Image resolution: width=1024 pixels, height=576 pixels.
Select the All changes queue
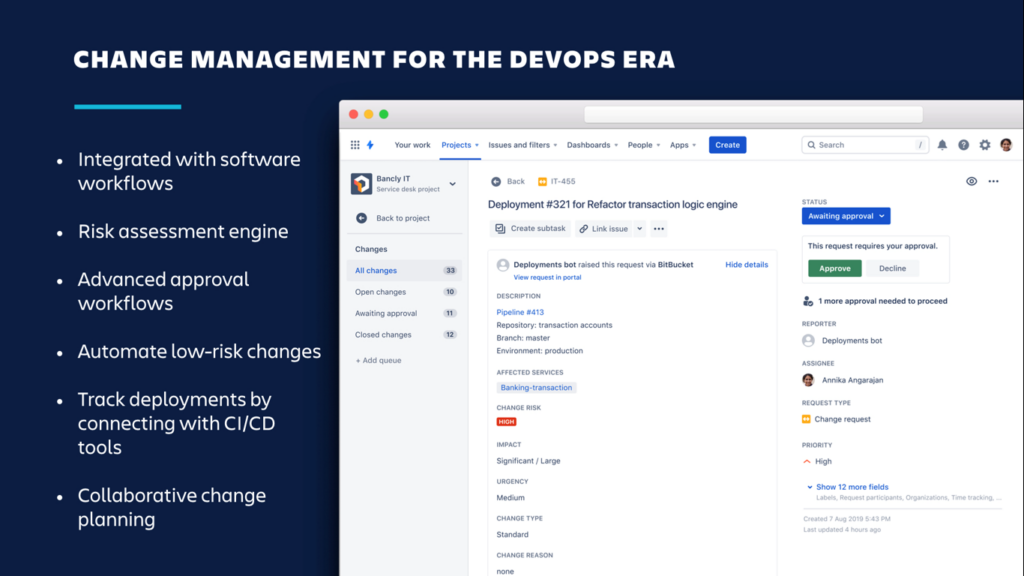(404, 270)
